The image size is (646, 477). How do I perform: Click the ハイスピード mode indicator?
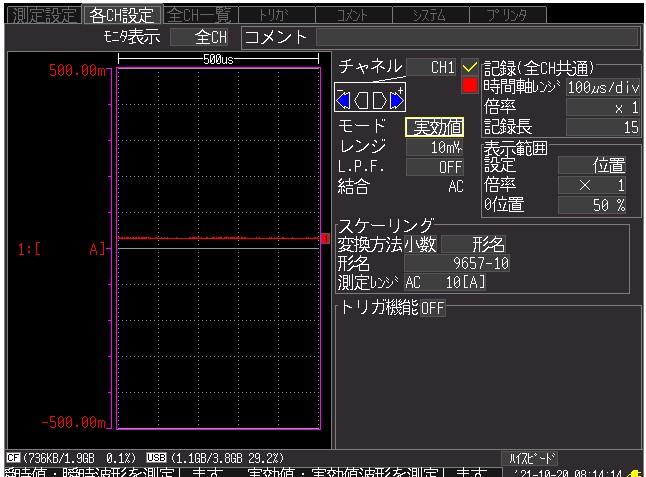pos(530,458)
